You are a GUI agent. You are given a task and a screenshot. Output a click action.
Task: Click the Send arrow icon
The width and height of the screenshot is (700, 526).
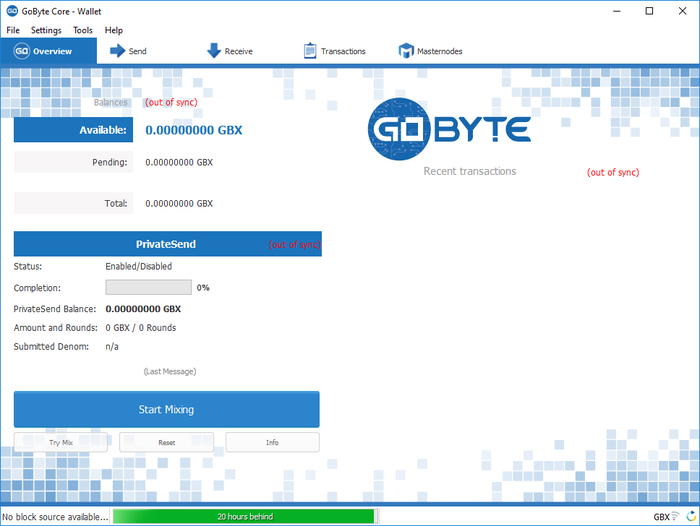[117, 51]
